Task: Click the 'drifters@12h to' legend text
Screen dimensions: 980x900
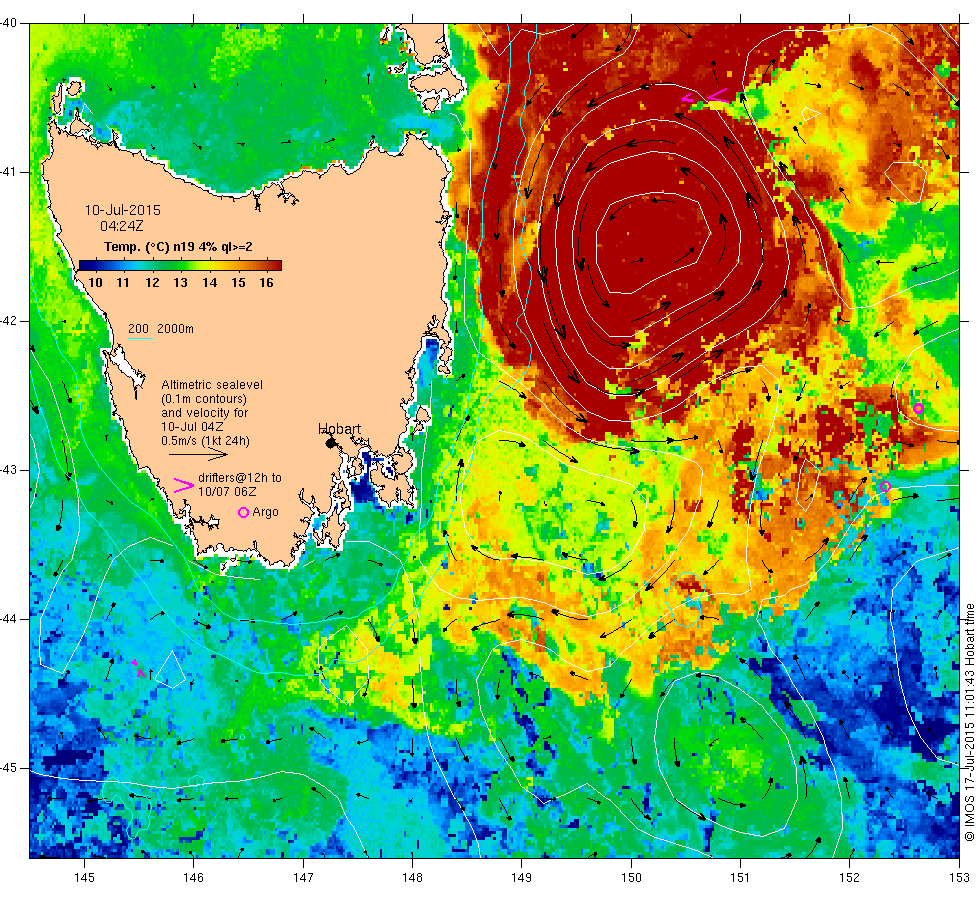Action: coord(240,478)
